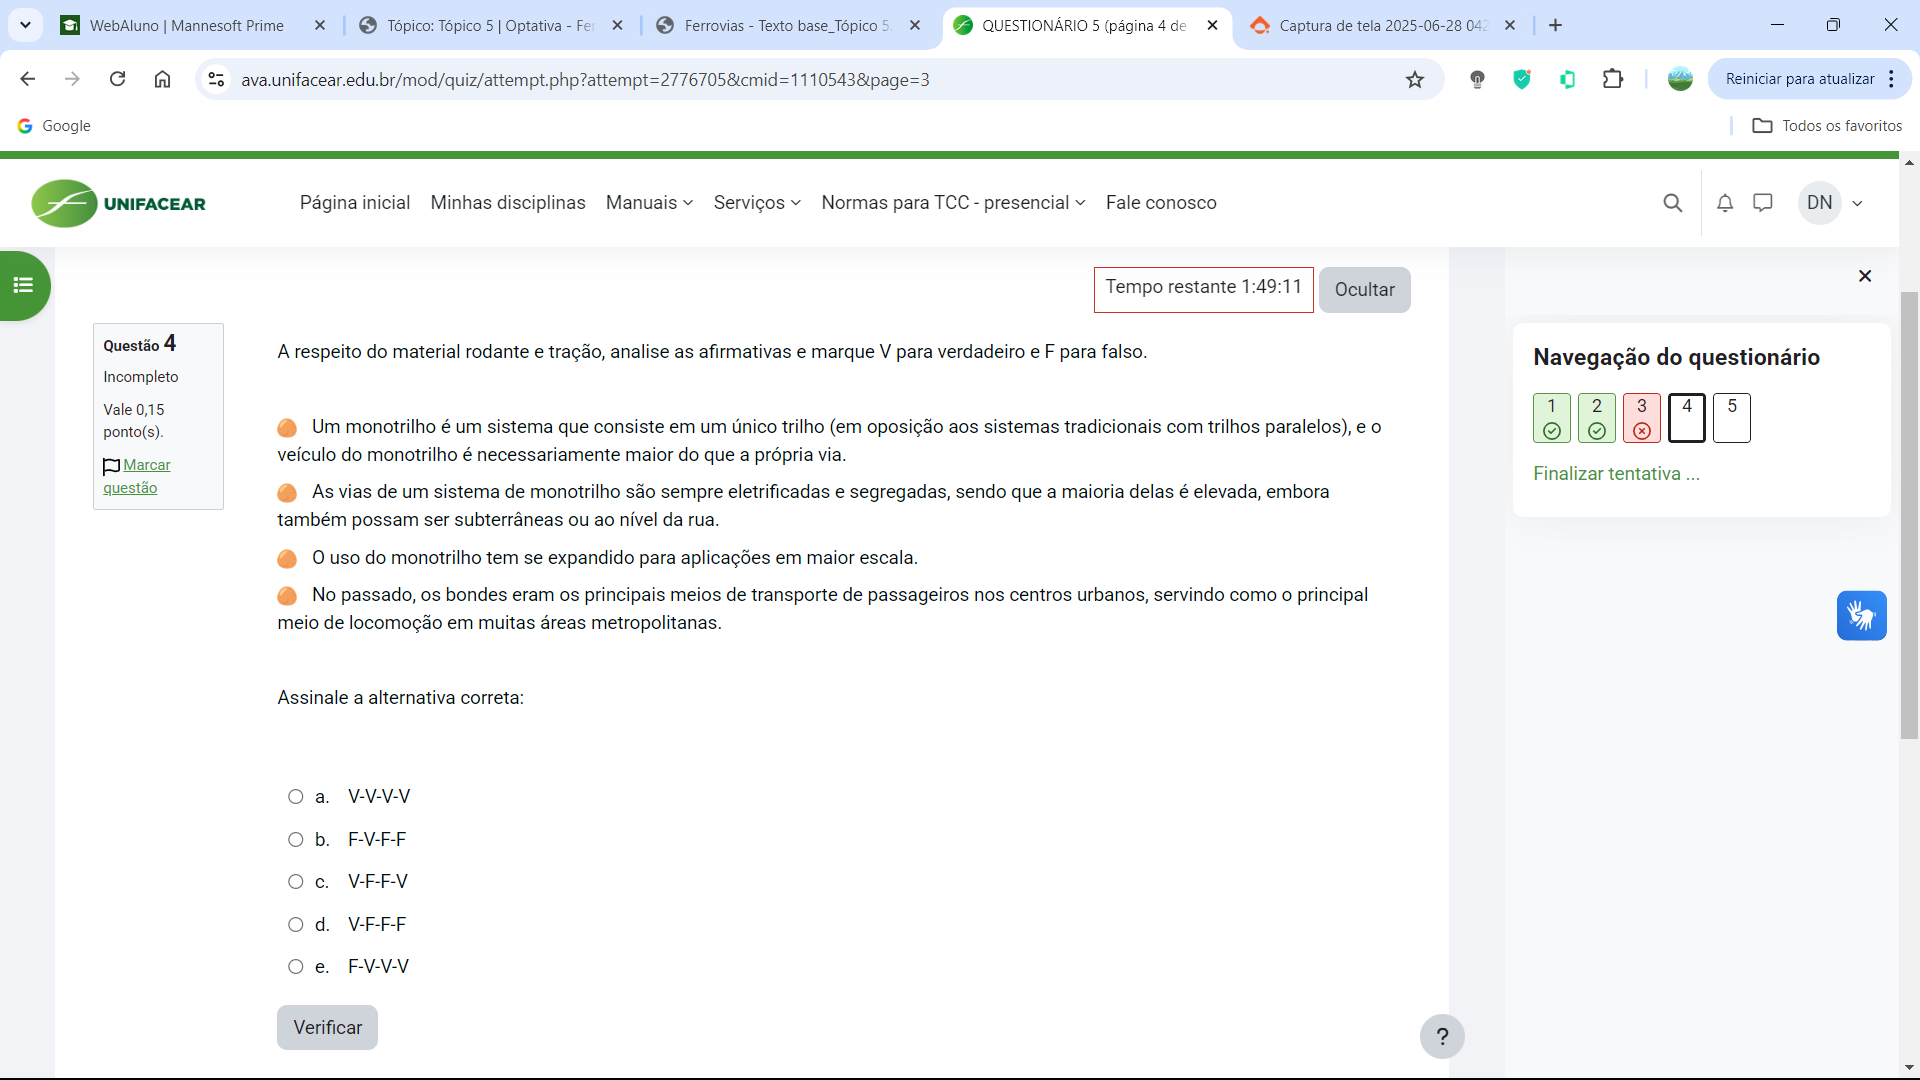Screen dimensions: 1920x1080
Task: Open a new browser tab
Action: (1555, 25)
